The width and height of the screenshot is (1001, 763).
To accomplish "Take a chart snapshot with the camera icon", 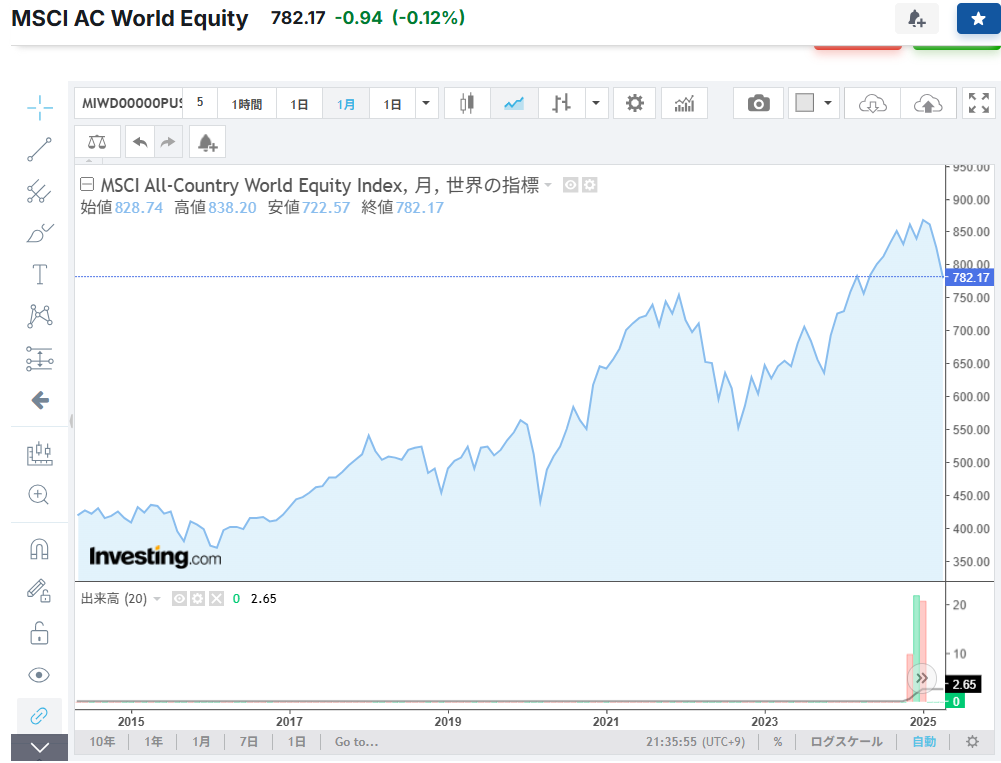I will point(759,103).
